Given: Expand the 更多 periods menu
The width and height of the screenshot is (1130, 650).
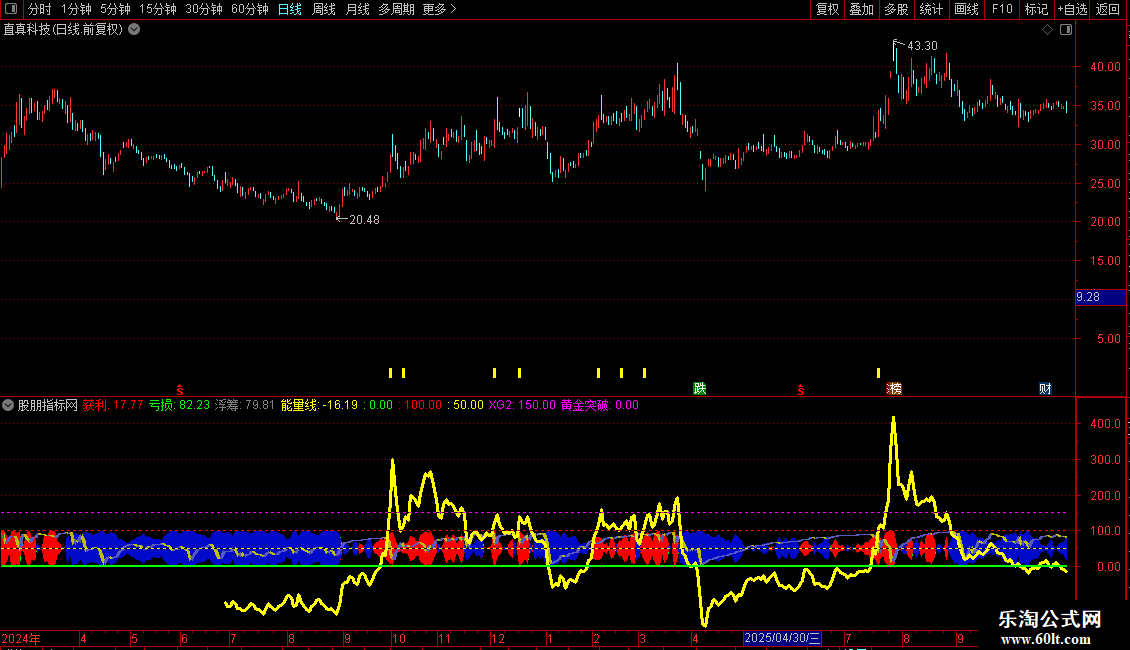Looking at the screenshot, I should pos(439,9).
